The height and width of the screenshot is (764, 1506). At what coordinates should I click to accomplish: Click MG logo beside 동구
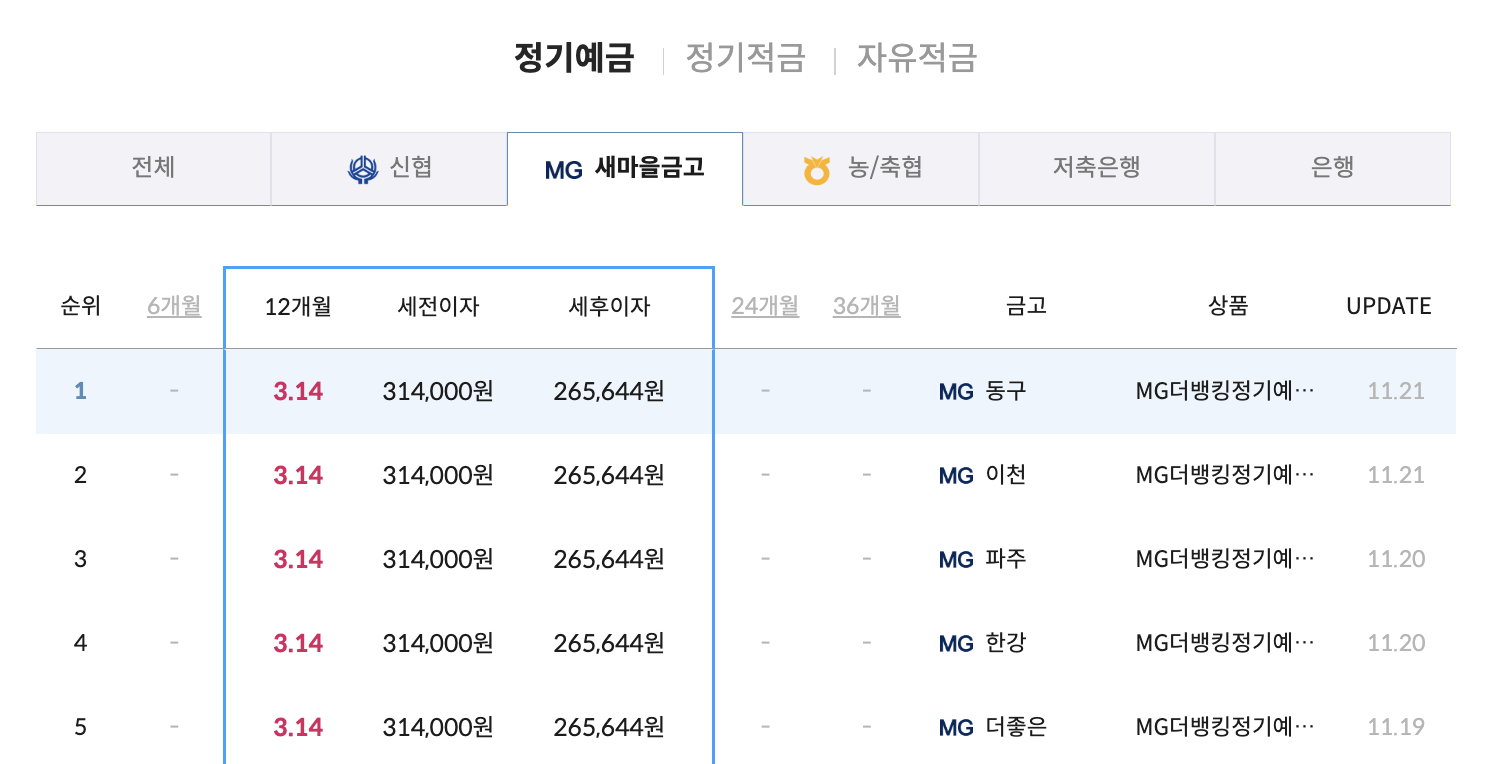[956, 393]
